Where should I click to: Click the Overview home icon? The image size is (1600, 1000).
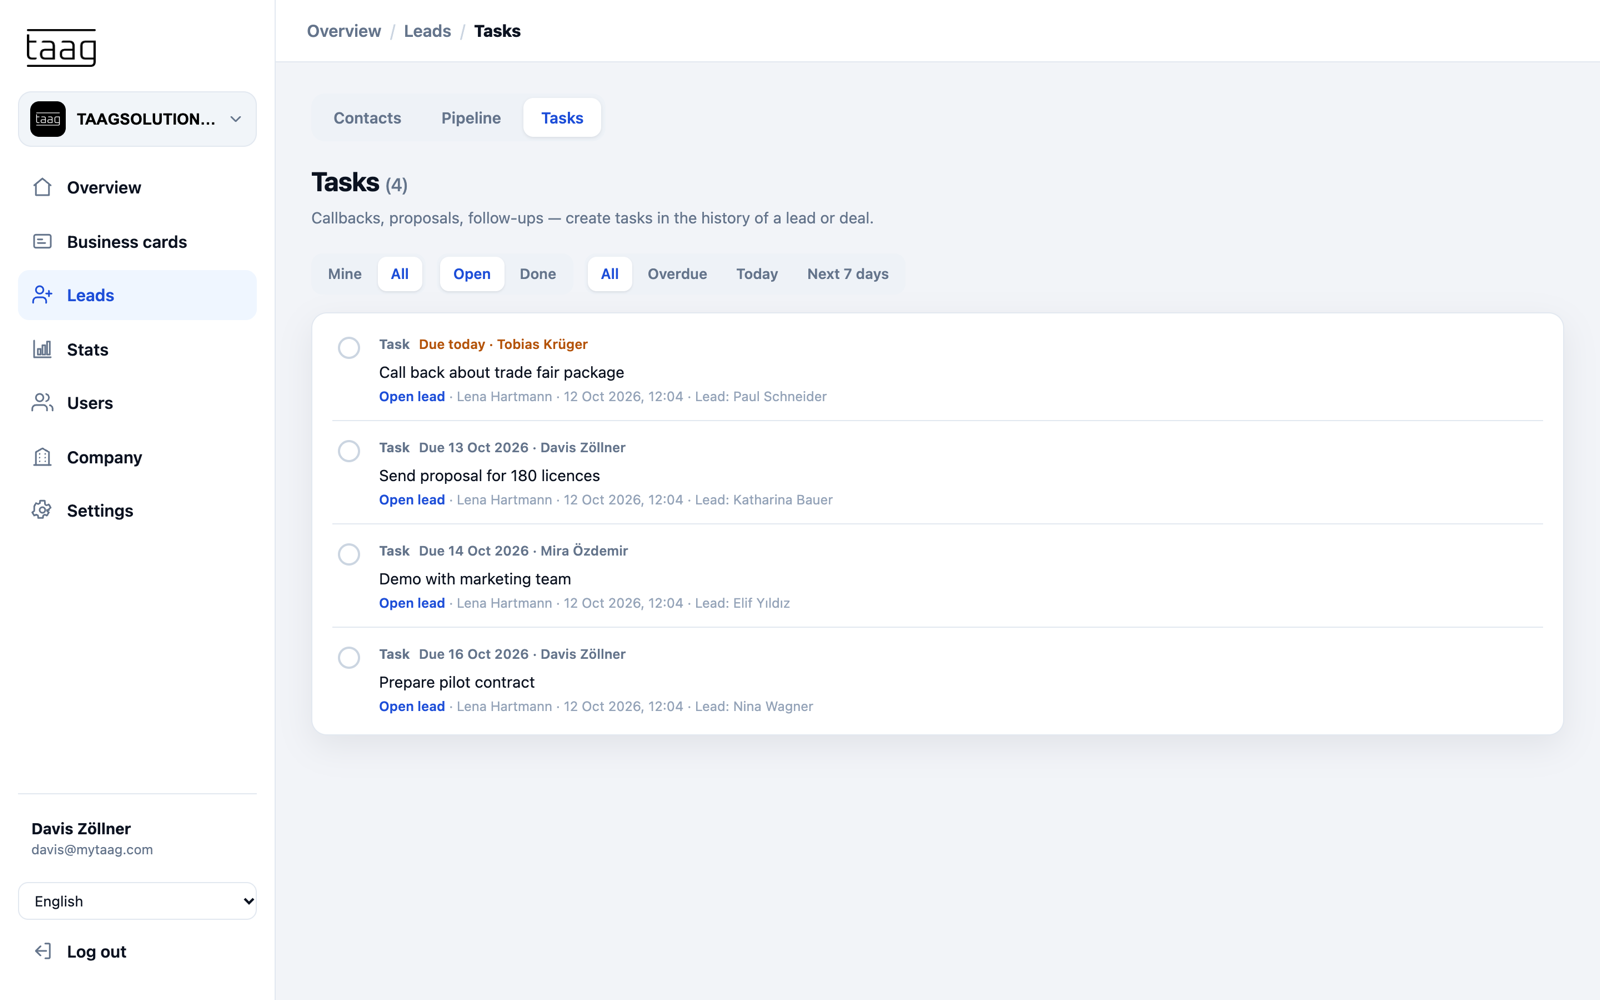click(42, 187)
